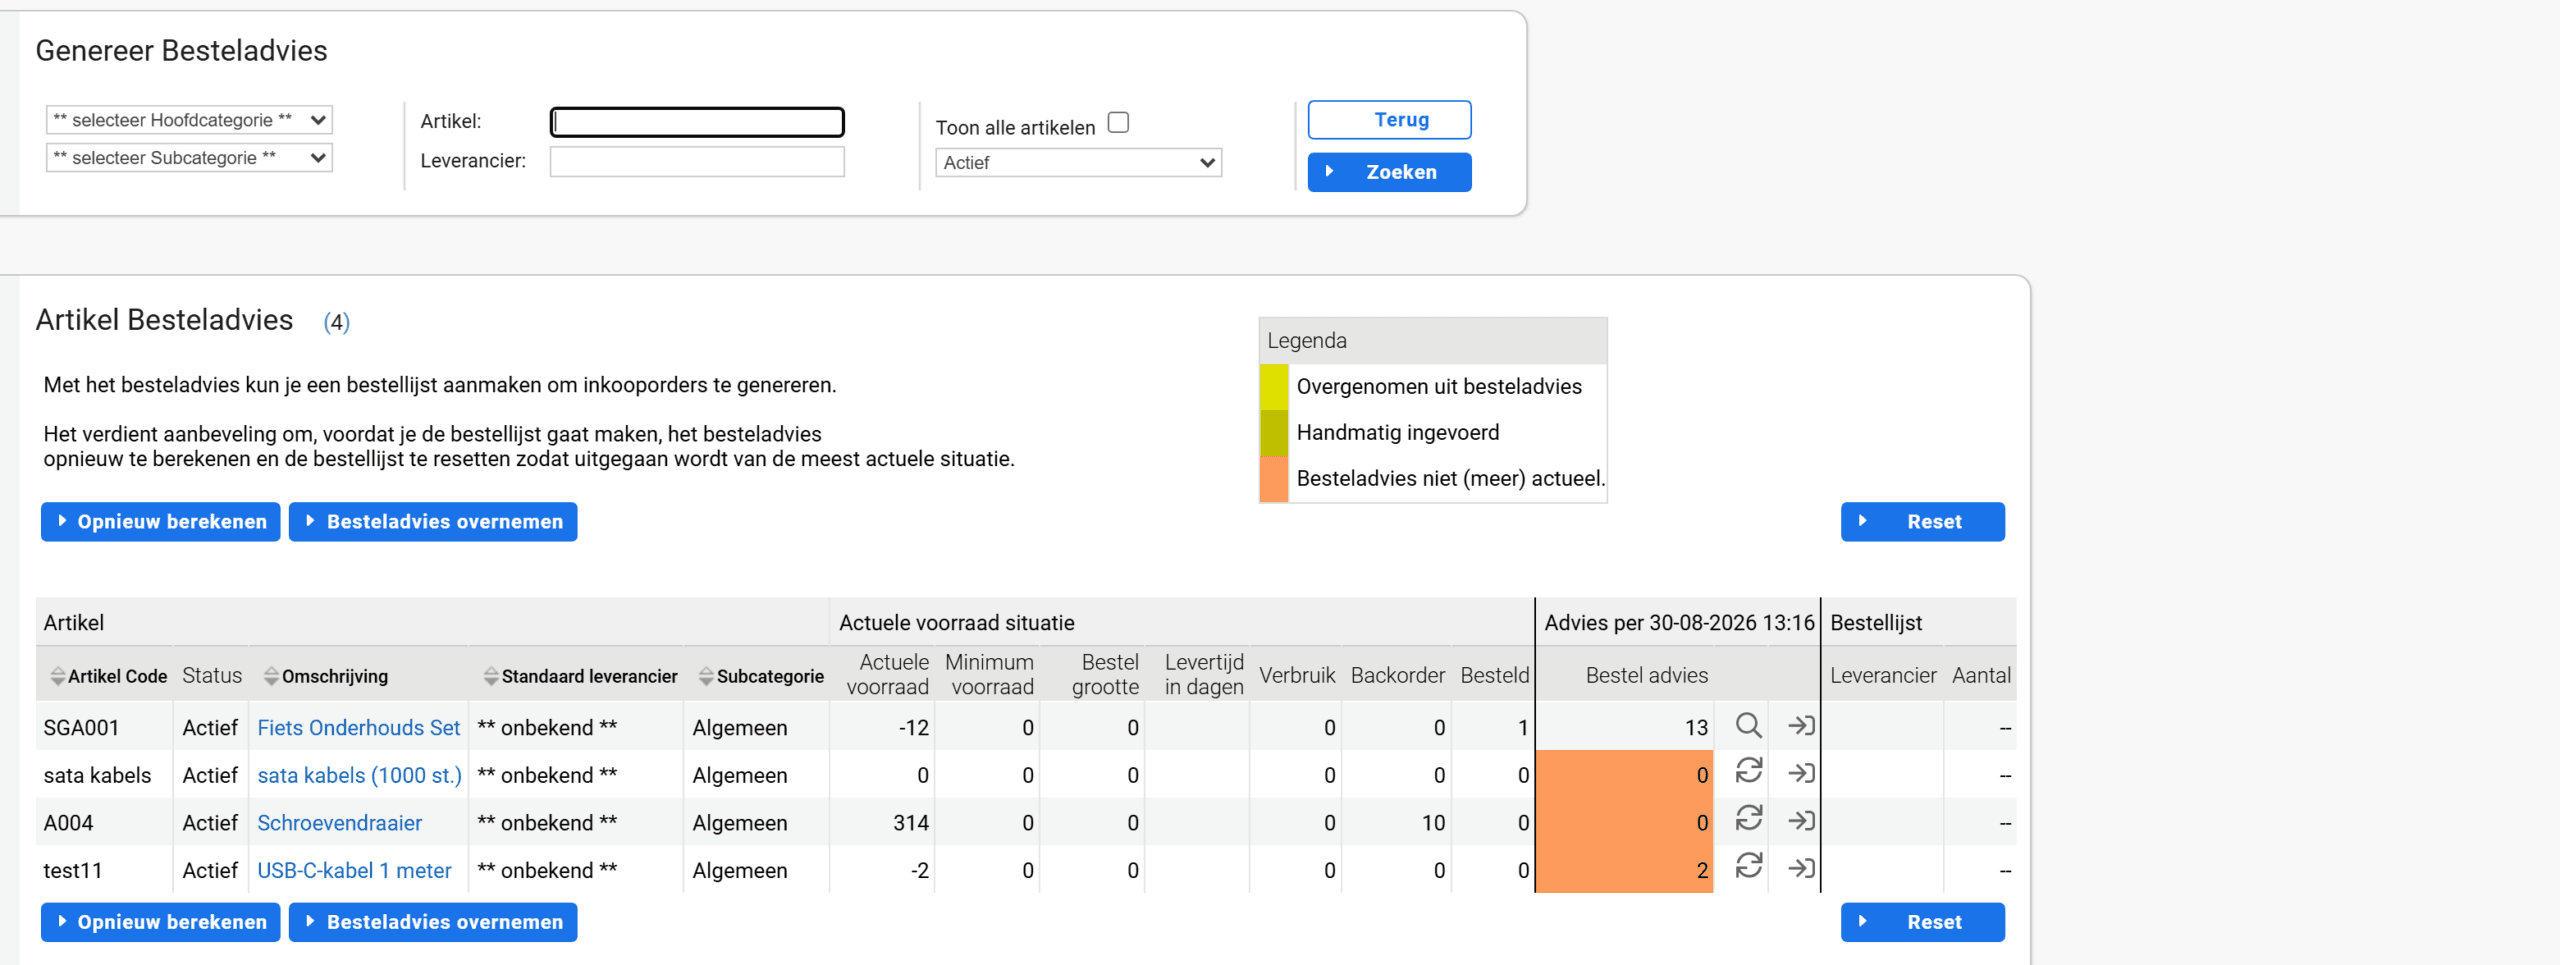2560x965 pixels.
Task: Click the arrow-into-list icon for test11
Action: tap(1801, 868)
